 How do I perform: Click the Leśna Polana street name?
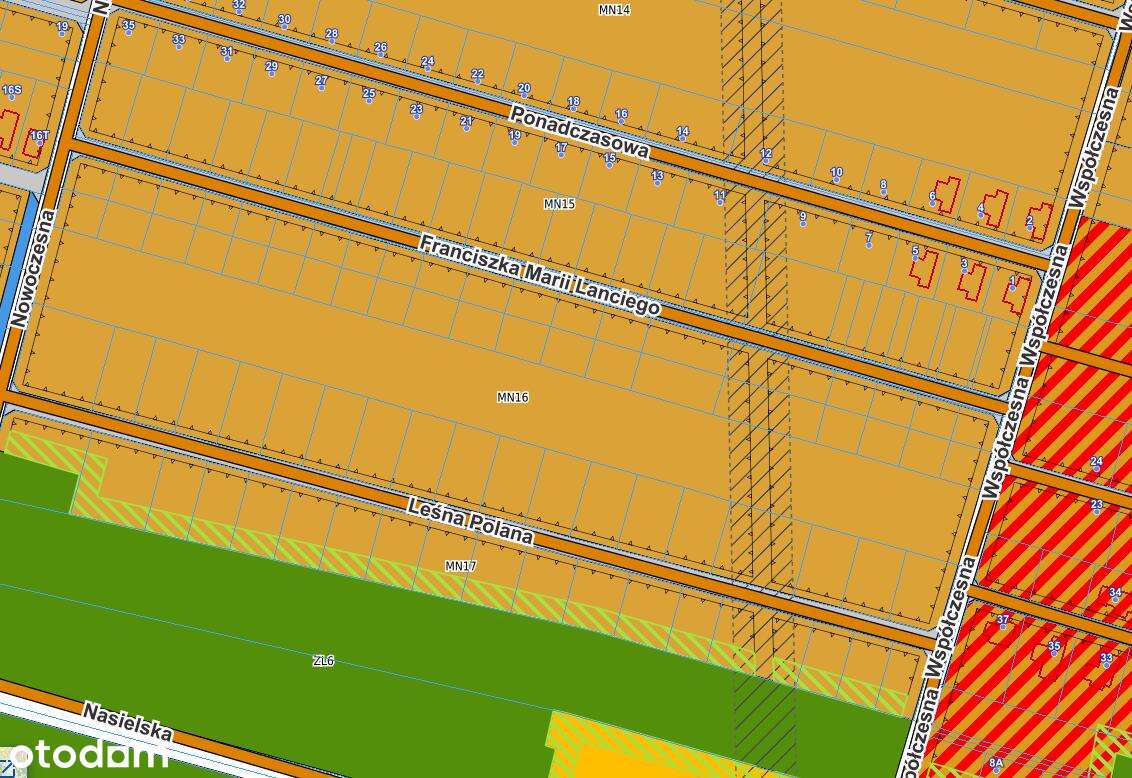(471, 521)
